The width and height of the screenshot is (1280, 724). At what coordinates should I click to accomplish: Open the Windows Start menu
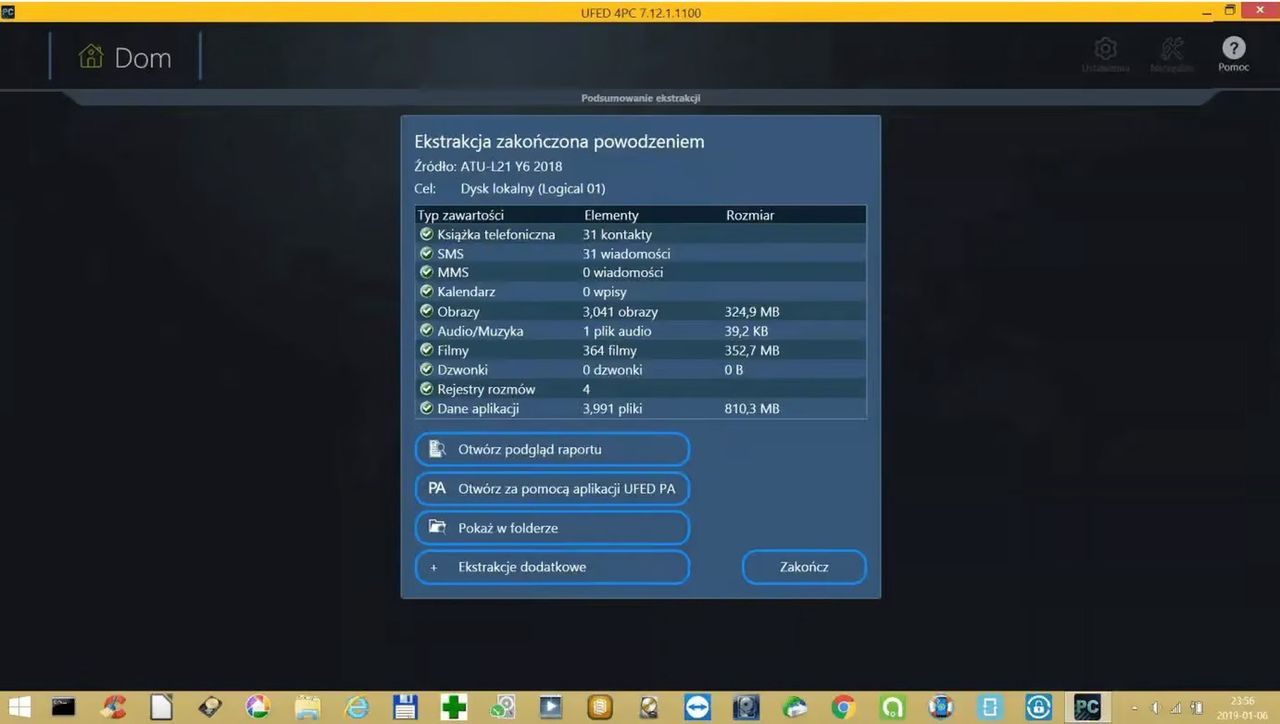(x=18, y=707)
